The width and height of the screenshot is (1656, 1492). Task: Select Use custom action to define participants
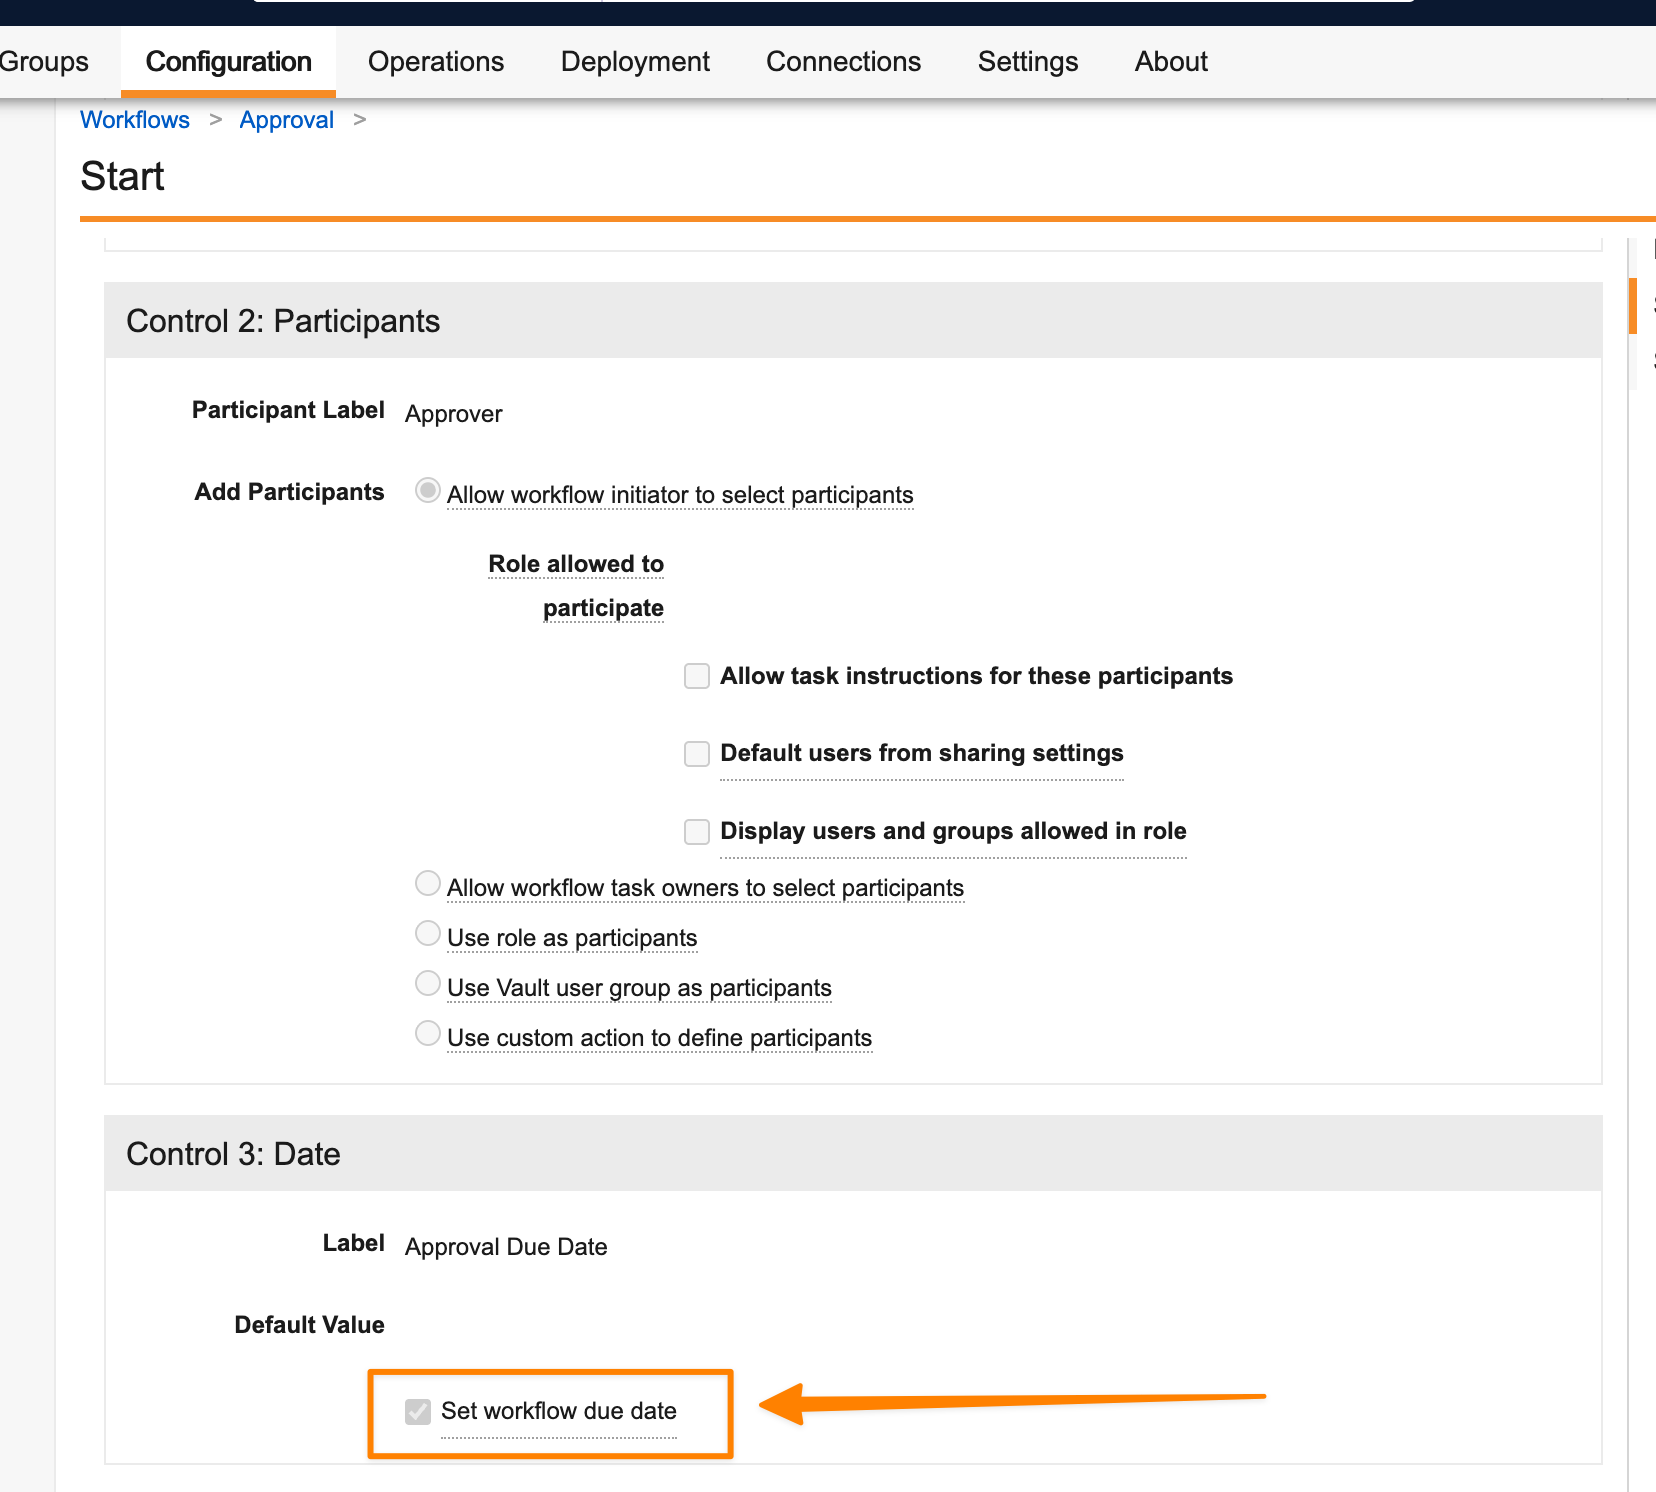pos(428,1034)
